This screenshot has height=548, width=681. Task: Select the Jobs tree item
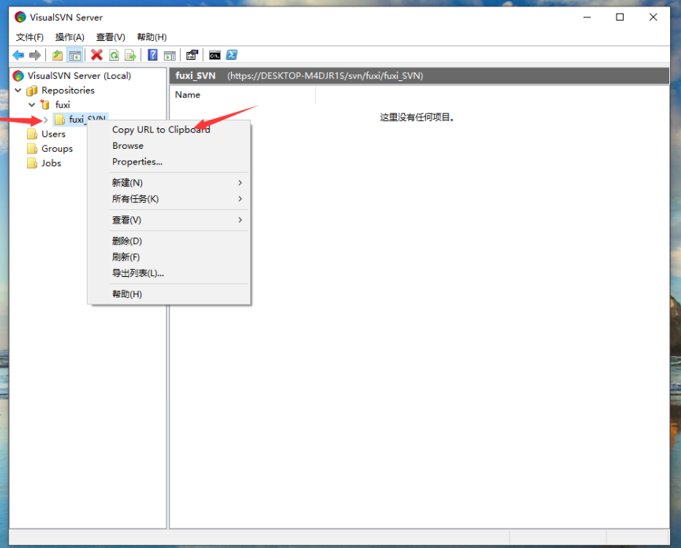pos(51,163)
